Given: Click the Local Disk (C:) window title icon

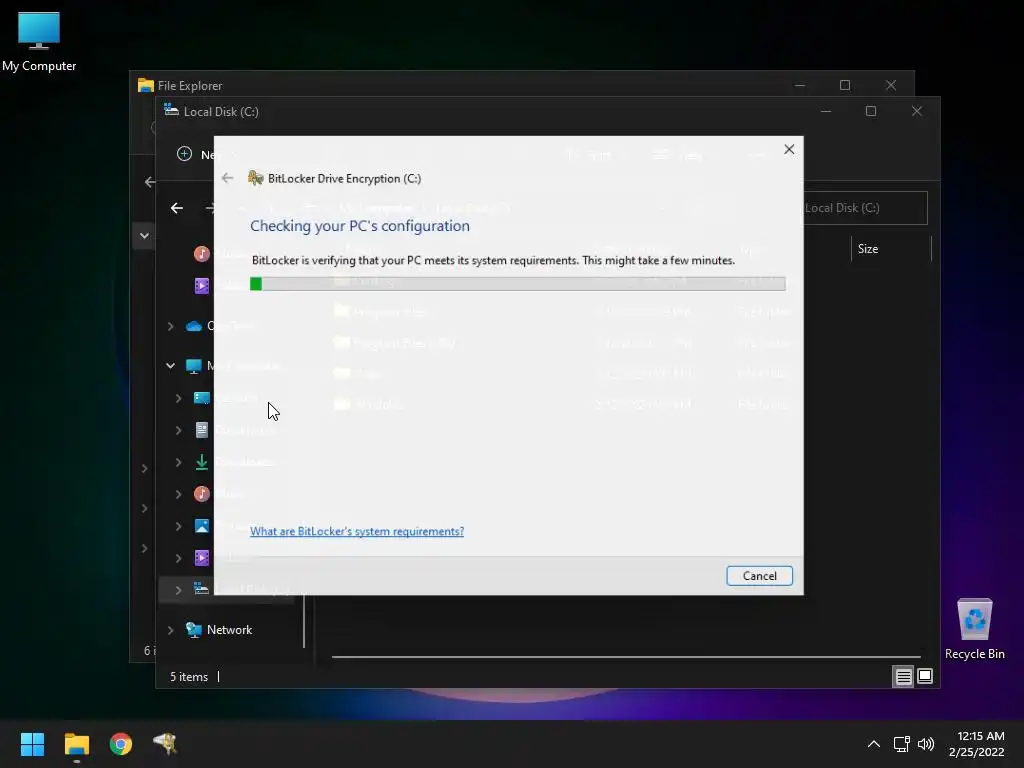Looking at the screenshot, I should tap(171, 110).
